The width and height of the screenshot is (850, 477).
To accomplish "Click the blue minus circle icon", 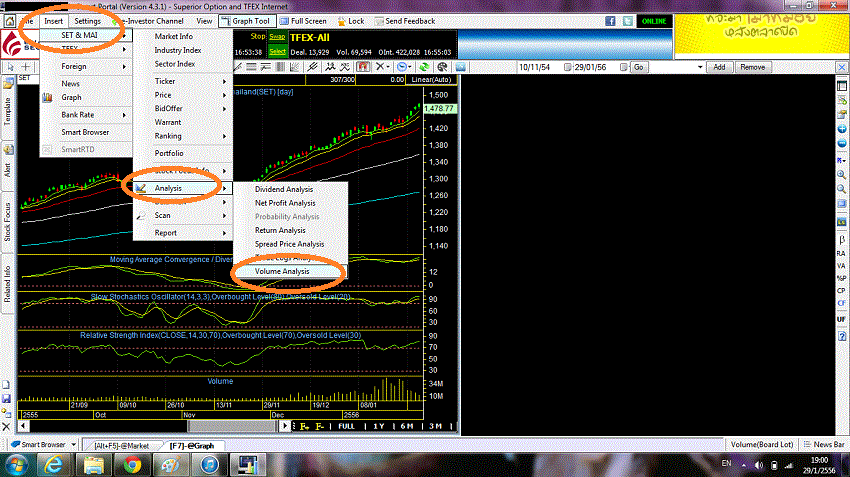I will [841, 144].
